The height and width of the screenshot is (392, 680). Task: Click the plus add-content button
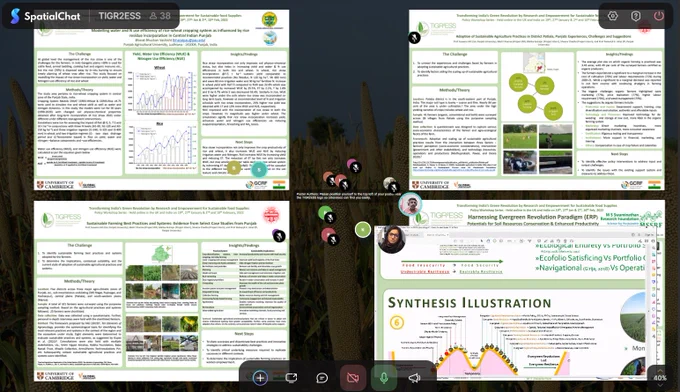(x=260, y=378)
